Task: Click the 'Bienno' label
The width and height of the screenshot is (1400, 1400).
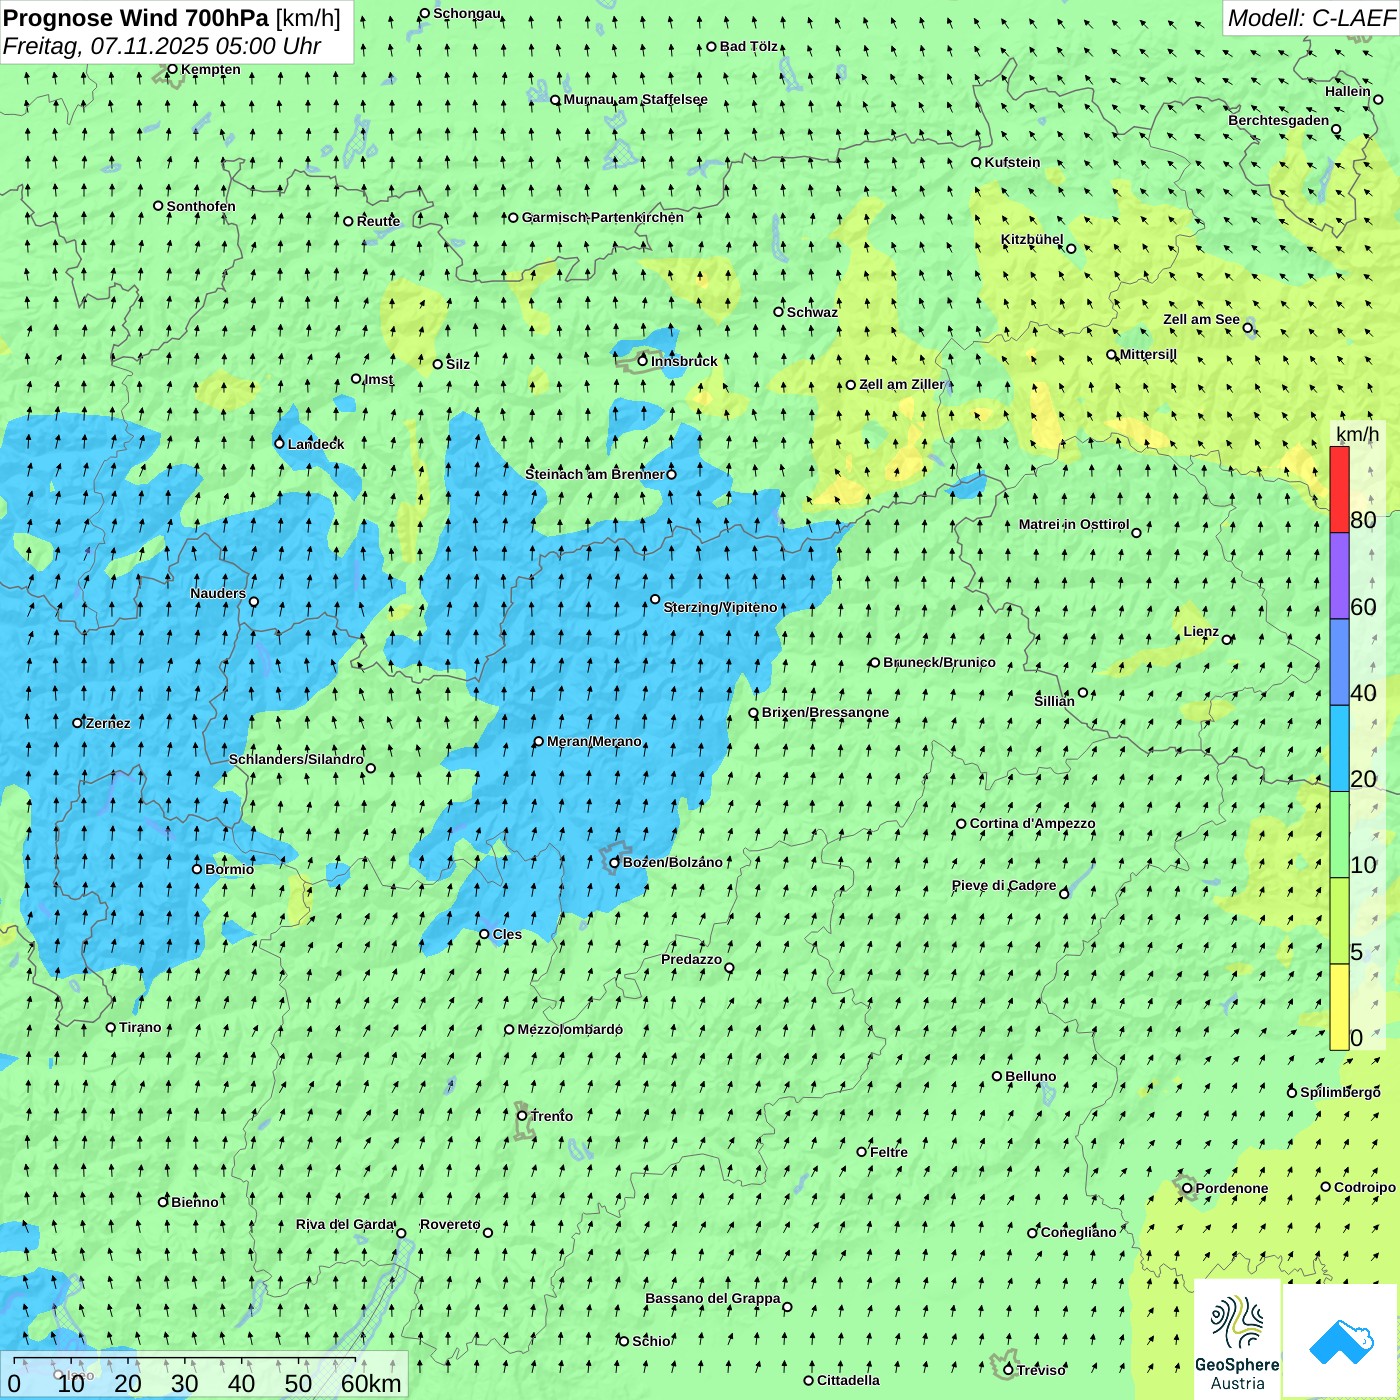Action: tap(195, 1202)
